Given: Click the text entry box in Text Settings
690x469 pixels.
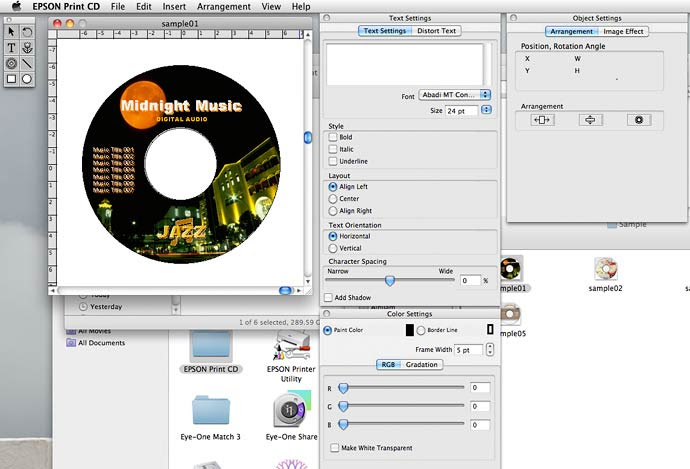Looking at the screenshot, I should [x=405, y=64].
